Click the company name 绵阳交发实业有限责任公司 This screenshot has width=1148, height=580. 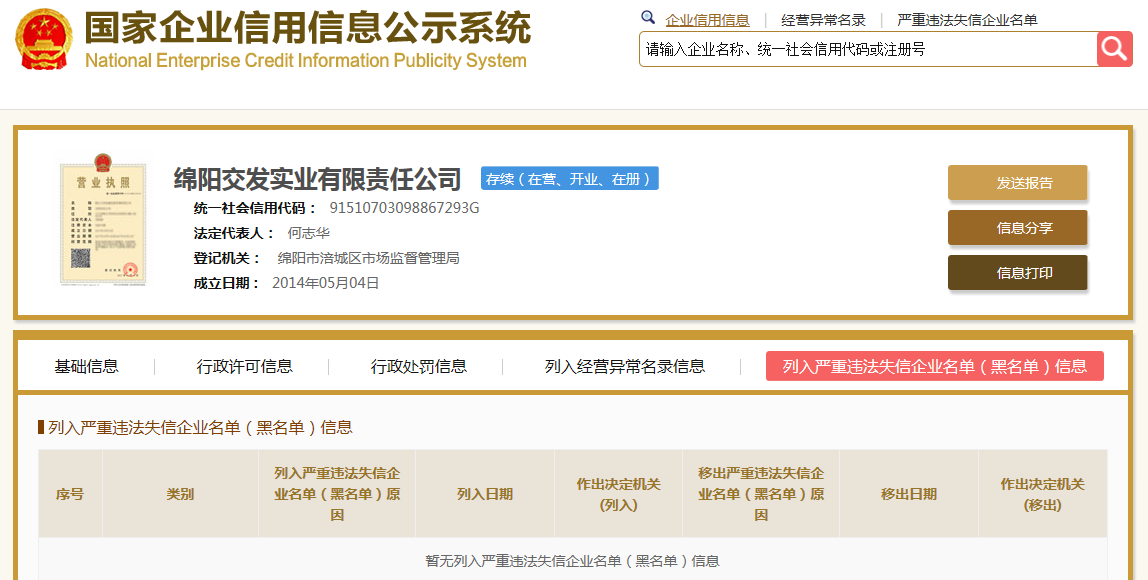[318, 179]
